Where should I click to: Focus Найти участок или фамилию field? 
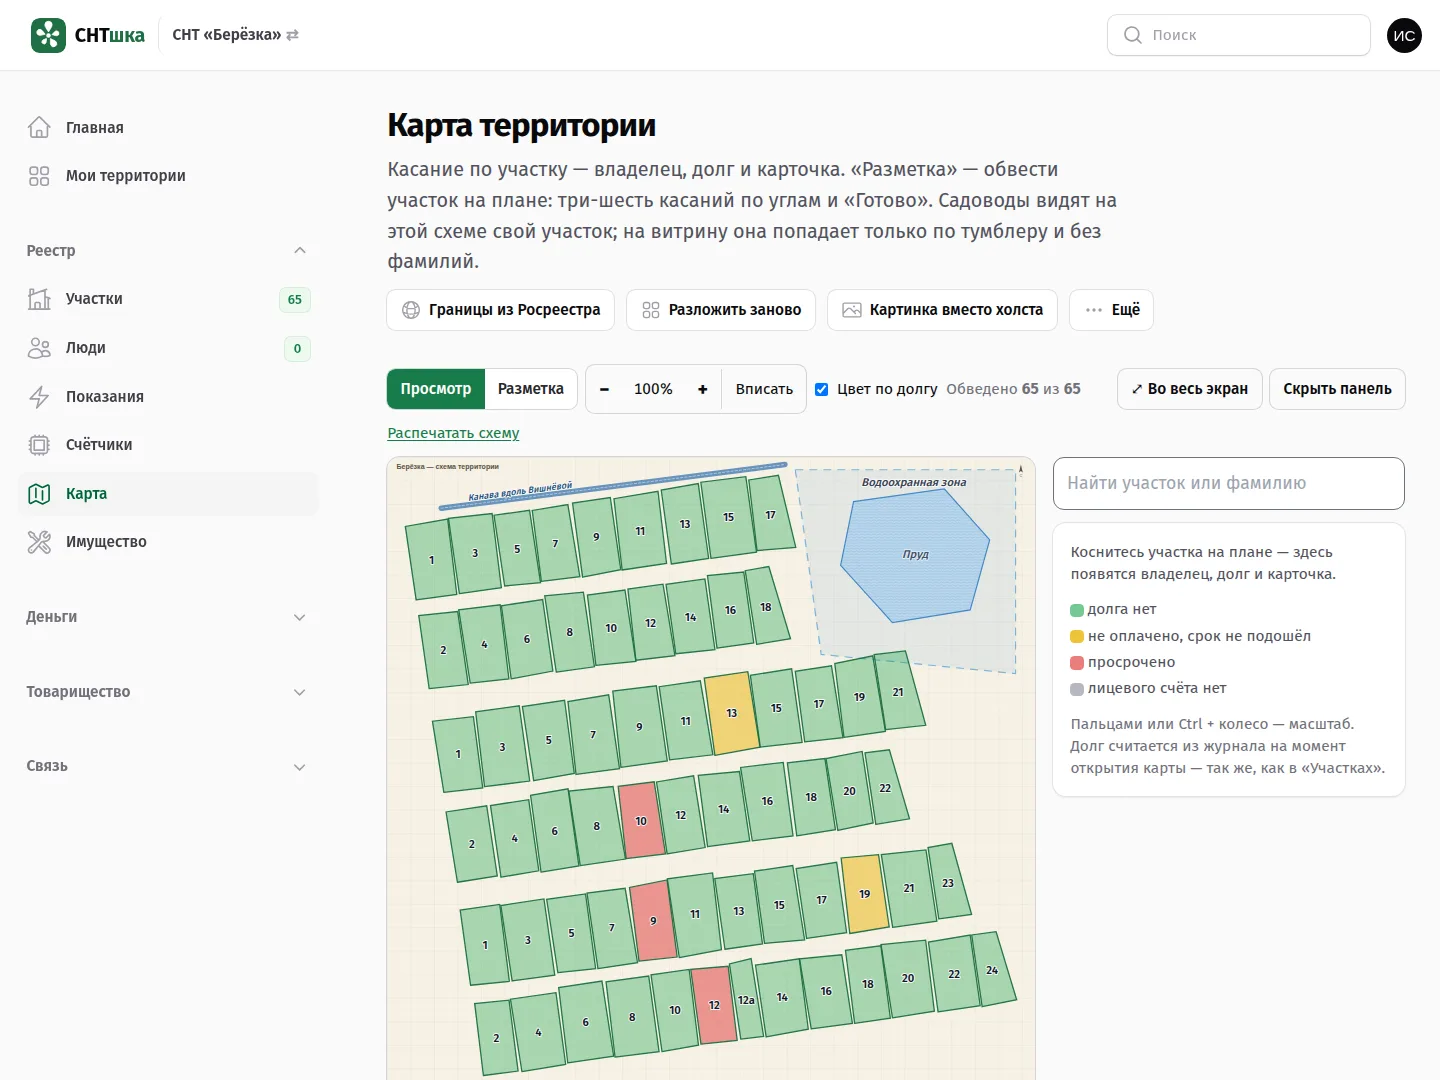tap(1229, 483)
